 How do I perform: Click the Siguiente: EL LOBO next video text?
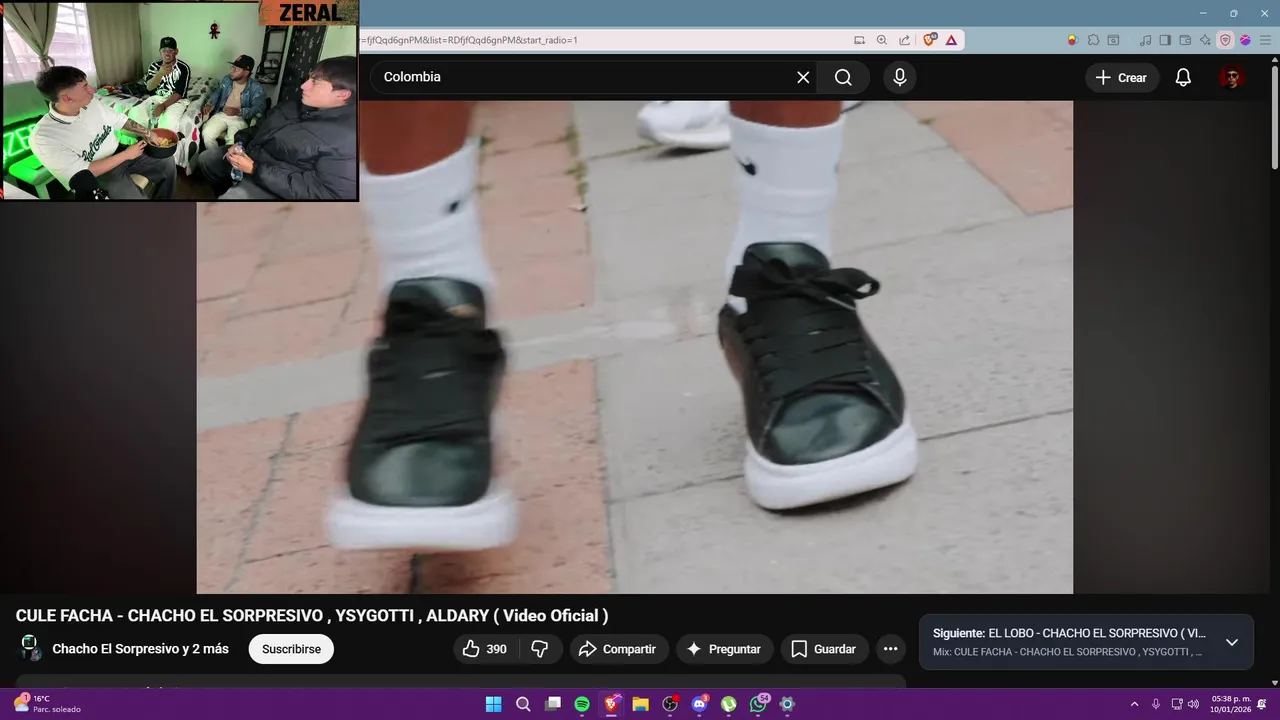[x=1069, y=633]
